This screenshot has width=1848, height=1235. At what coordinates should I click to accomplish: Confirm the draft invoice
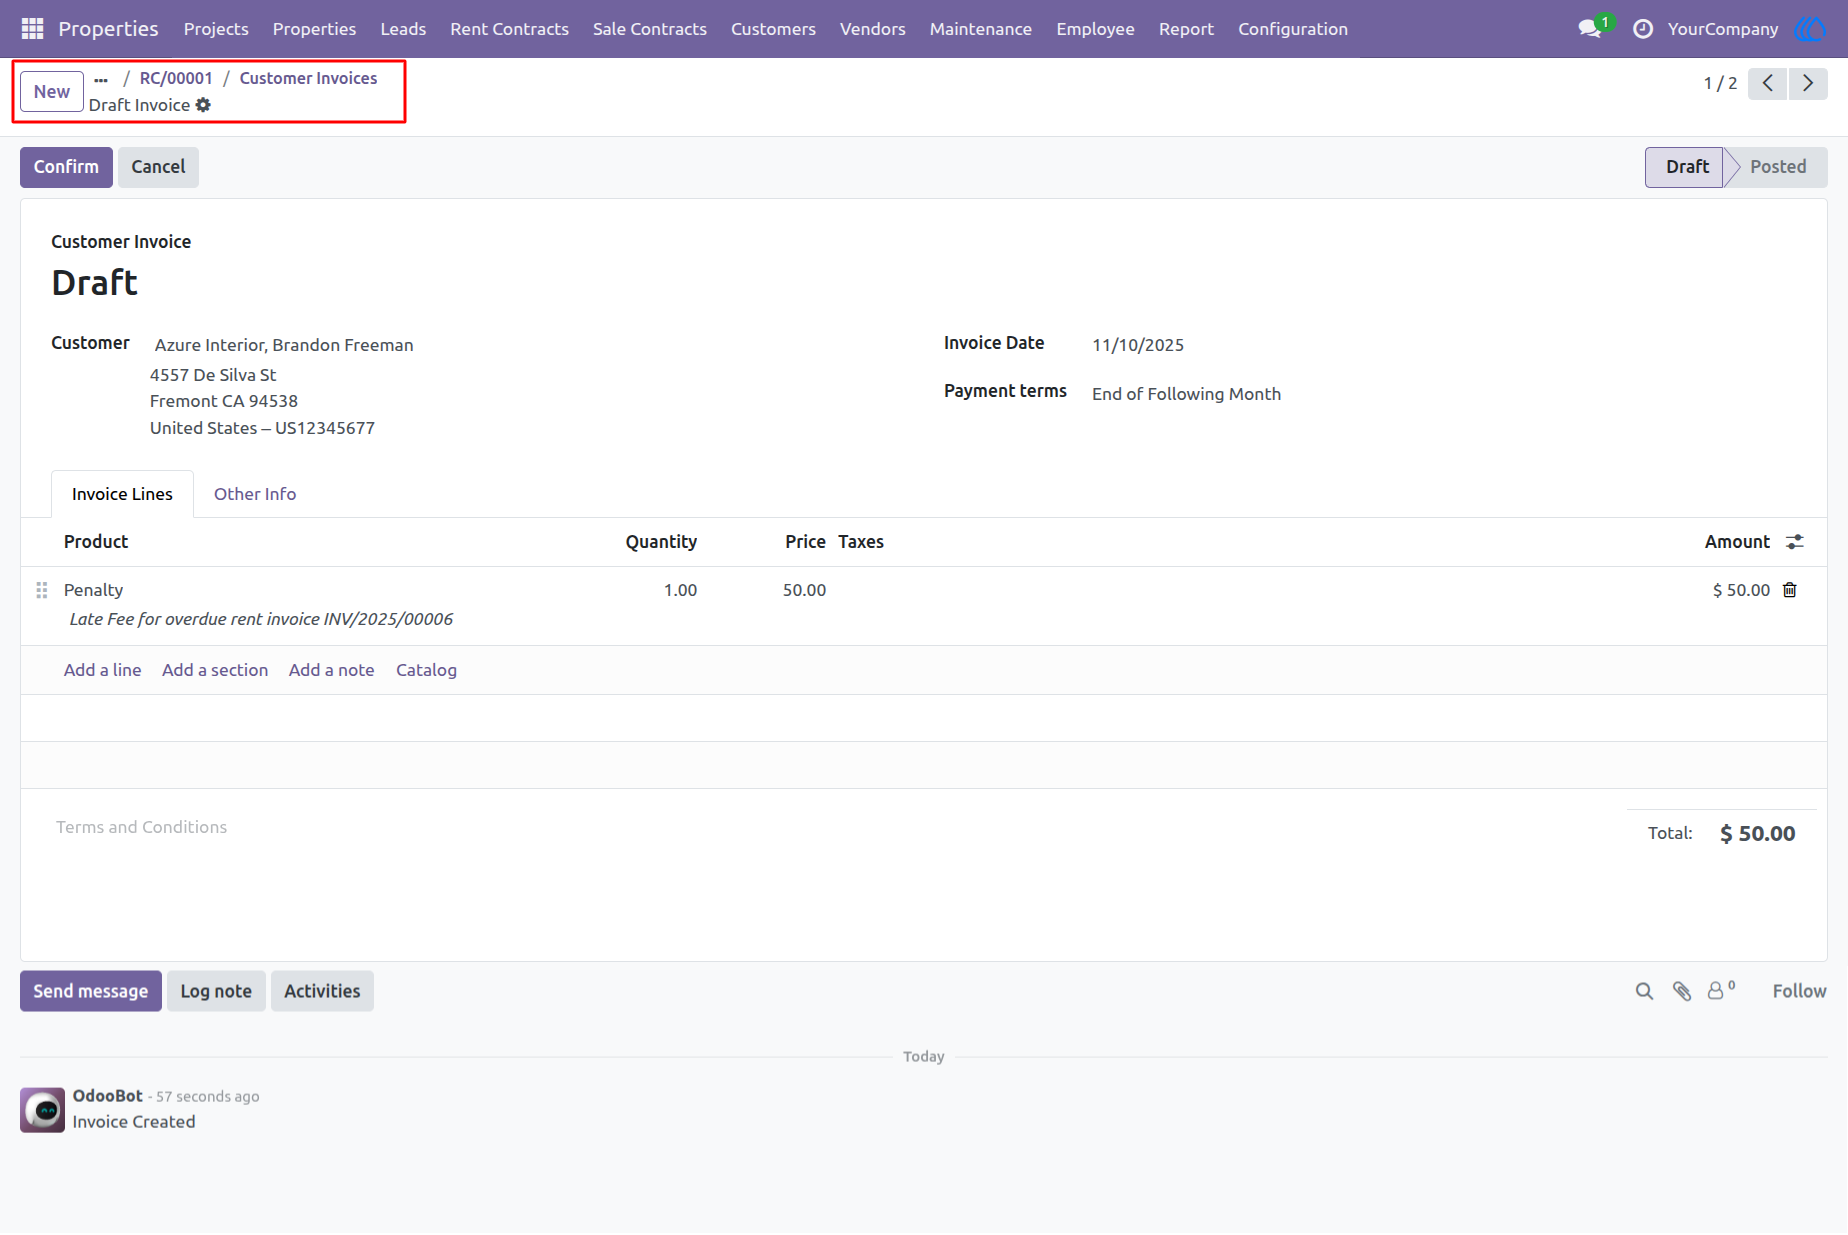click(x=66, y=167)
